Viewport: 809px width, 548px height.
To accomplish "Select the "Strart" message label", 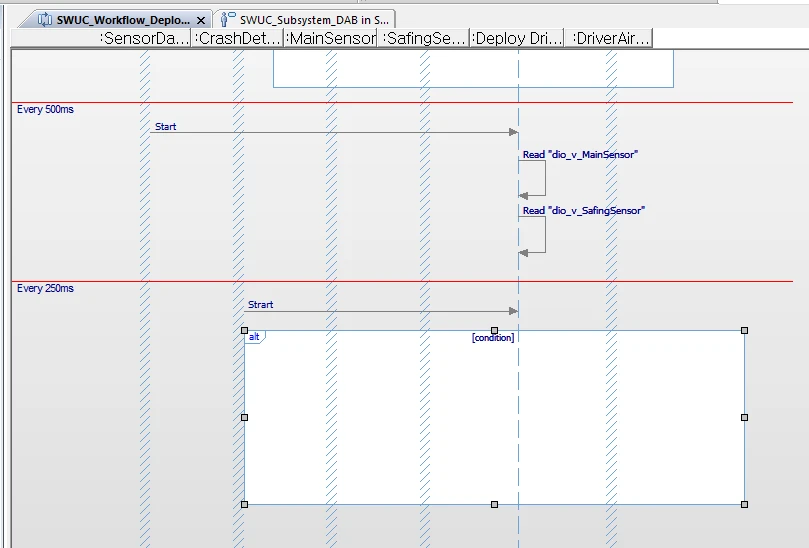I will click(x=261, y=305).
